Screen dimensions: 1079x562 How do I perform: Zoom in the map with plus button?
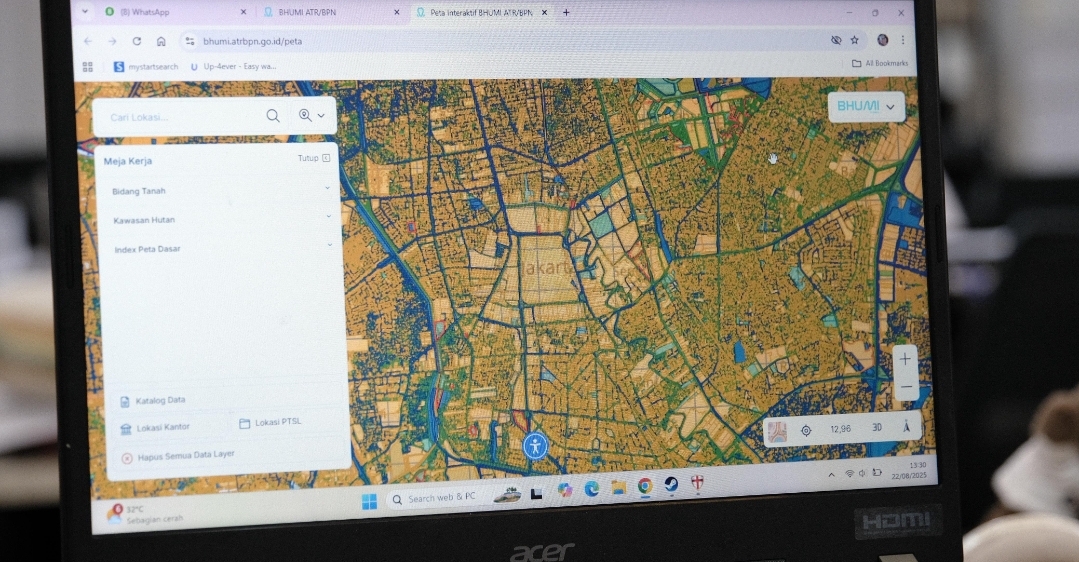point(905,359)
